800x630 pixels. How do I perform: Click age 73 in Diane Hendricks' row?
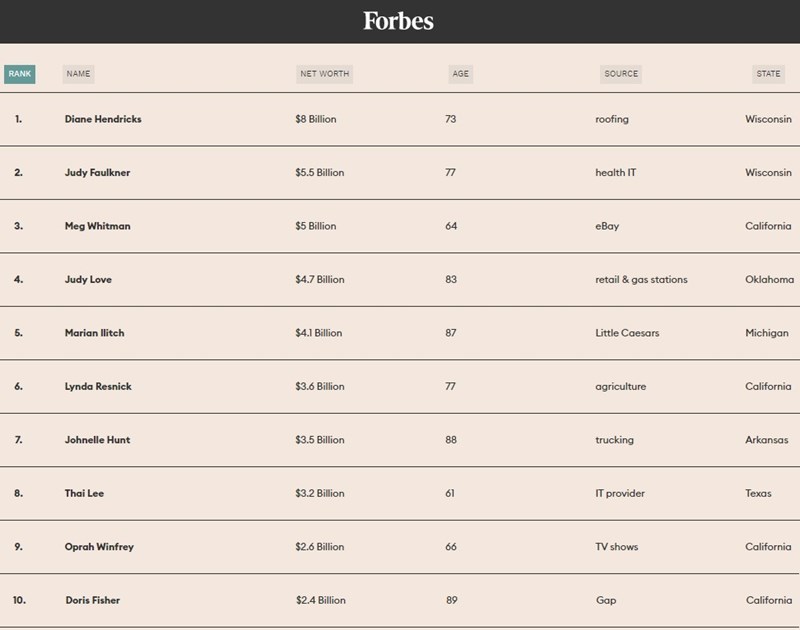tap(451, 119)
